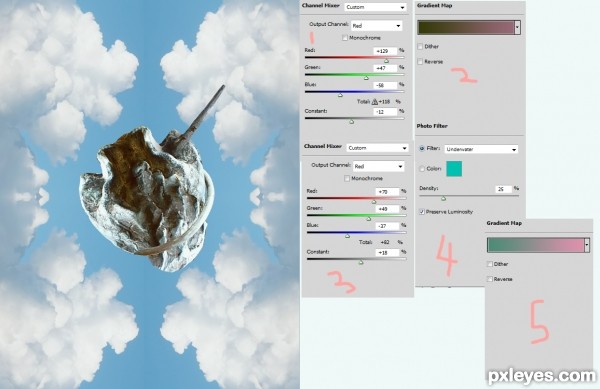Tick Dither under the green-to-pink gradient
This screenshot has height=389, width=600.
tap(489, 264)
